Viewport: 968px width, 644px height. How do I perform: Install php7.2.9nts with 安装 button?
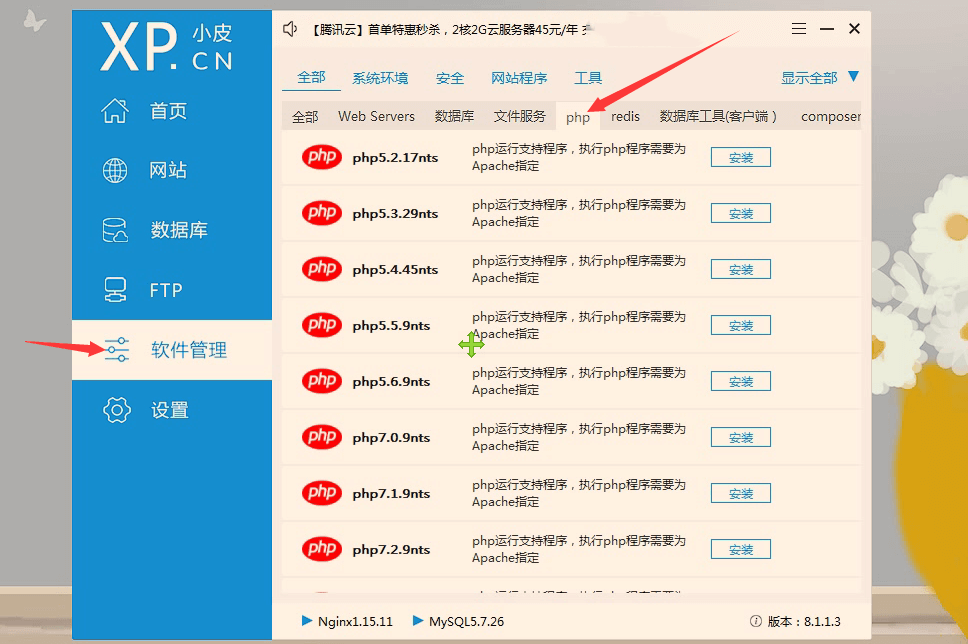[x=741, y=550]
